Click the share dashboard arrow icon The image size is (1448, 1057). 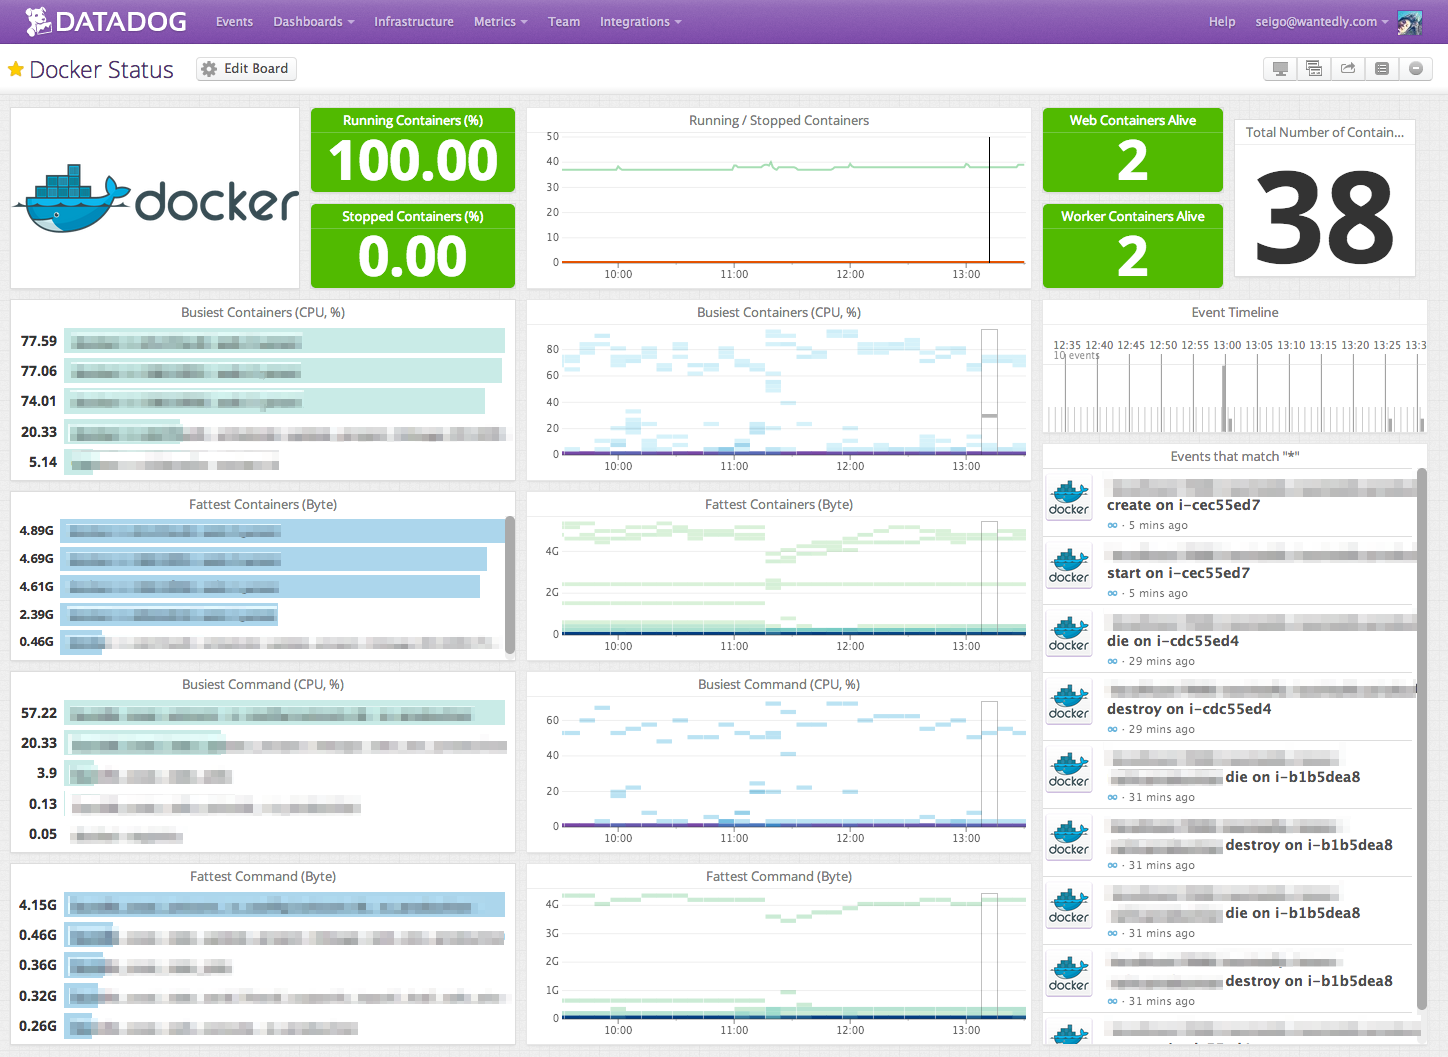pyautogui.click(x=1347, y=68)
